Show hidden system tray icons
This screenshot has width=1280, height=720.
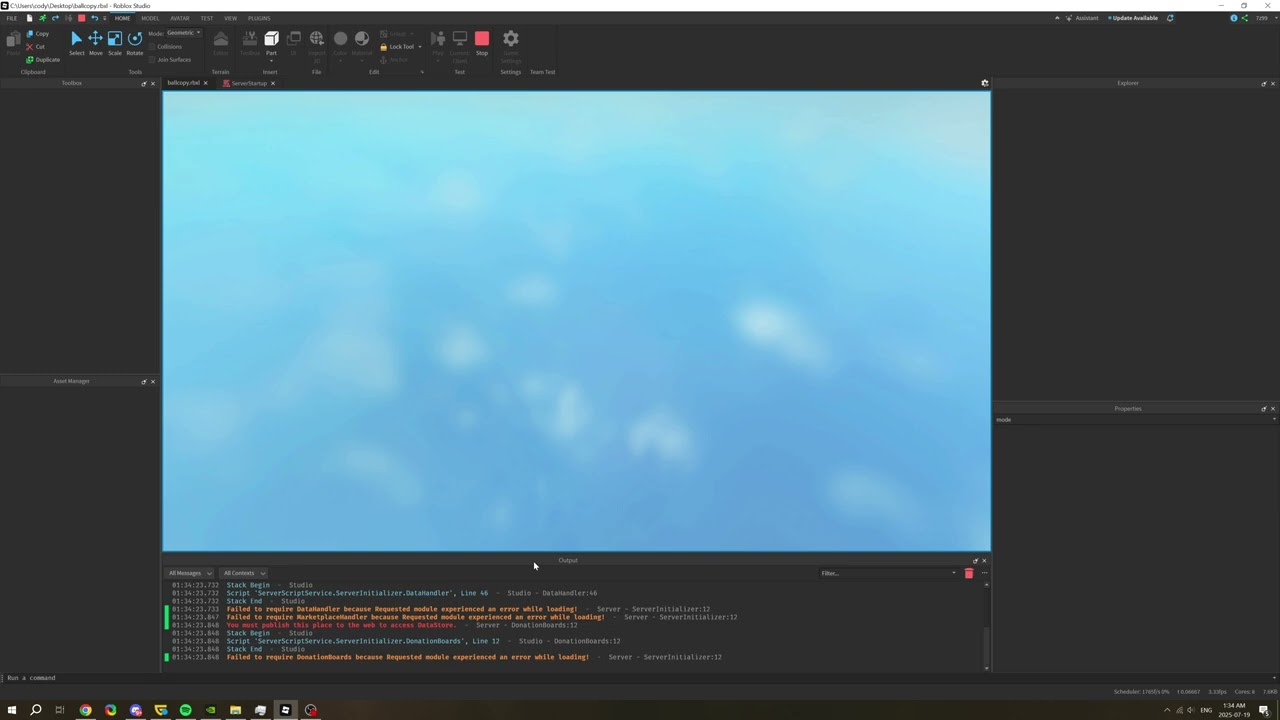(x=1166, y=710)
